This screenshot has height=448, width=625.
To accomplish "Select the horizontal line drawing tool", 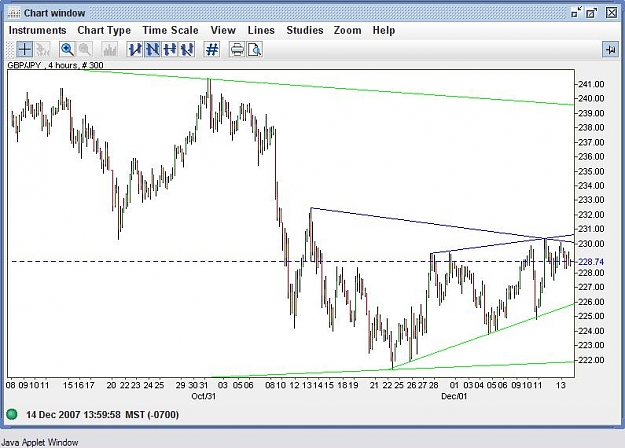I will pyautogui.click(x=170, y=49).
